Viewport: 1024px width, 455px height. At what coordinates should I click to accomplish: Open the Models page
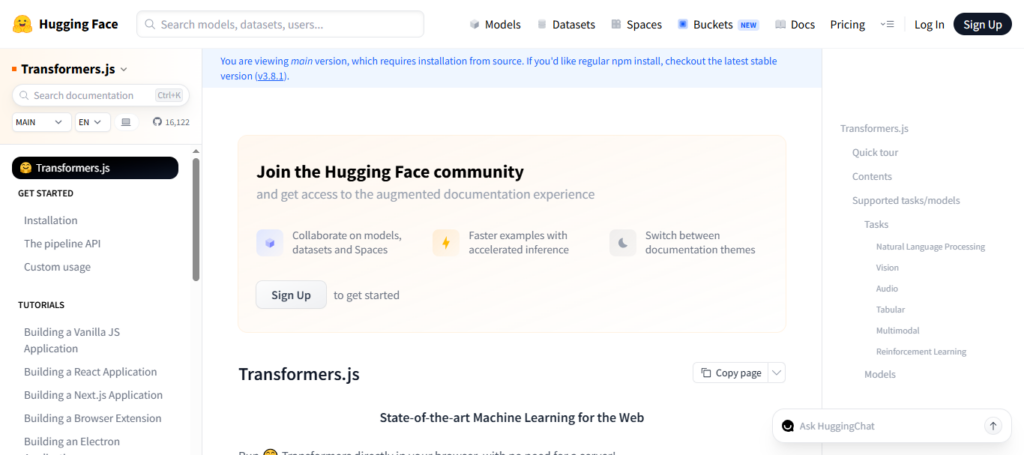[x=495, y=25]
